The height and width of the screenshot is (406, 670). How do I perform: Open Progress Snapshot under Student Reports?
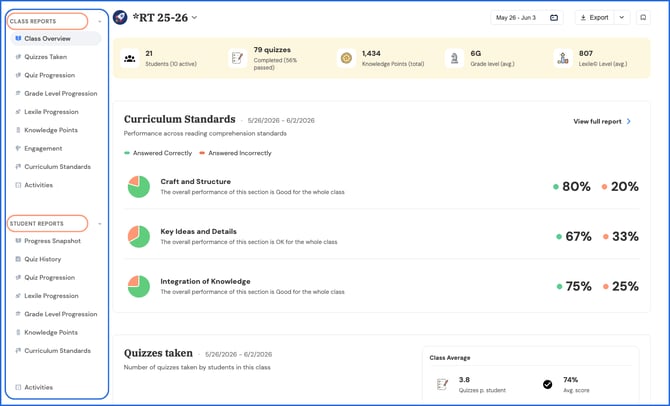coord(52,241)
